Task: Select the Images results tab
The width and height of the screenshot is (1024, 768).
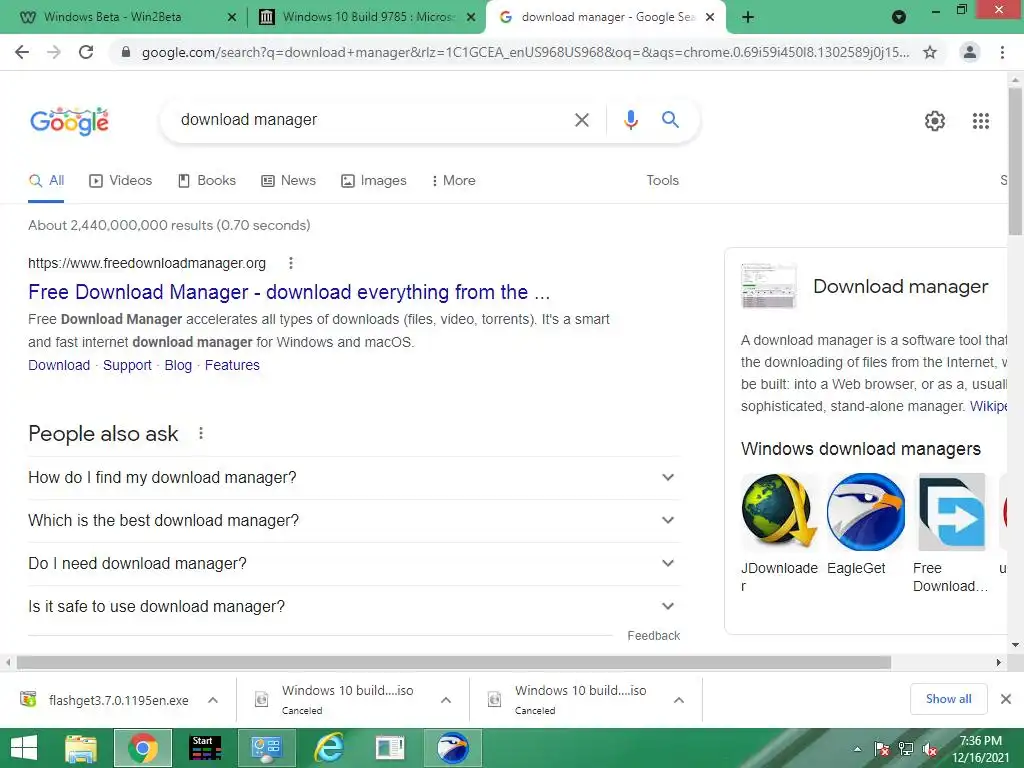Action: coord(374,181)
